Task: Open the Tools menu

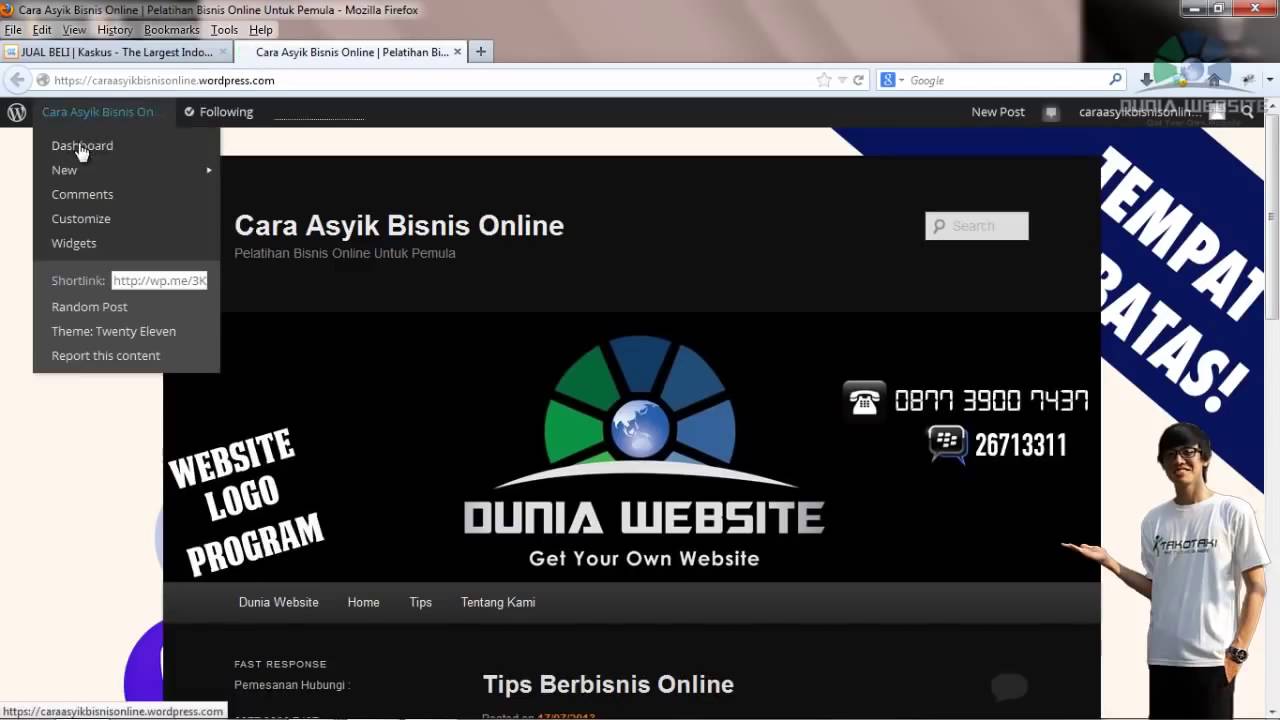Action: (224, 30)
